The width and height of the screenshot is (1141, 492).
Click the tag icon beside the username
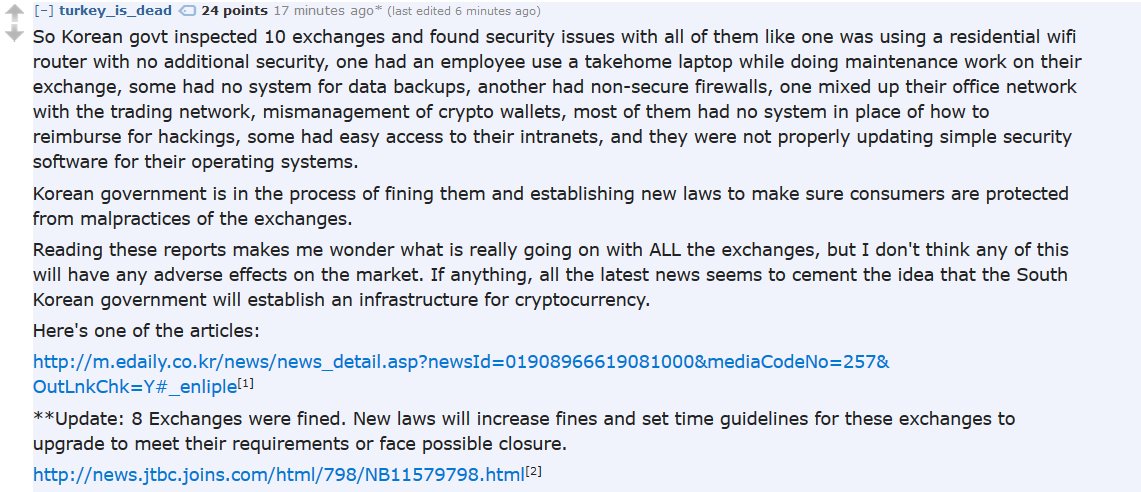(187, 11)
